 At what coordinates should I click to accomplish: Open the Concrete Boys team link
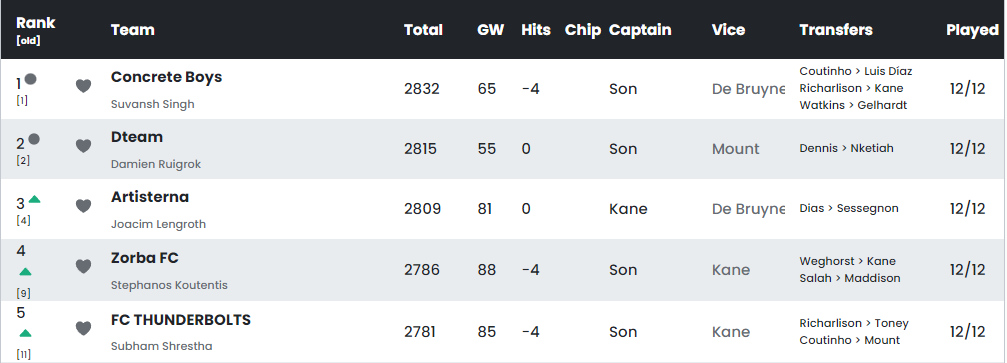(x=166, y=77)
